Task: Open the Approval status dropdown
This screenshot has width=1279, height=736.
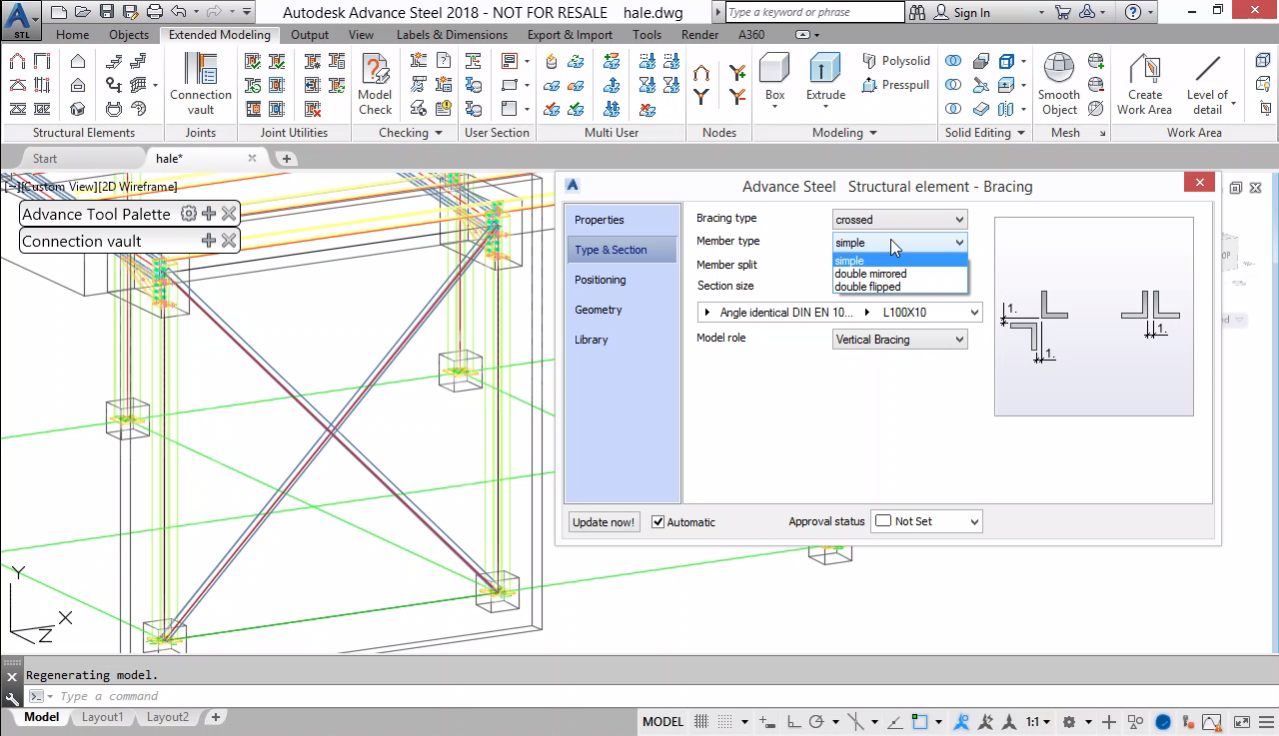Action: (926, 521)
